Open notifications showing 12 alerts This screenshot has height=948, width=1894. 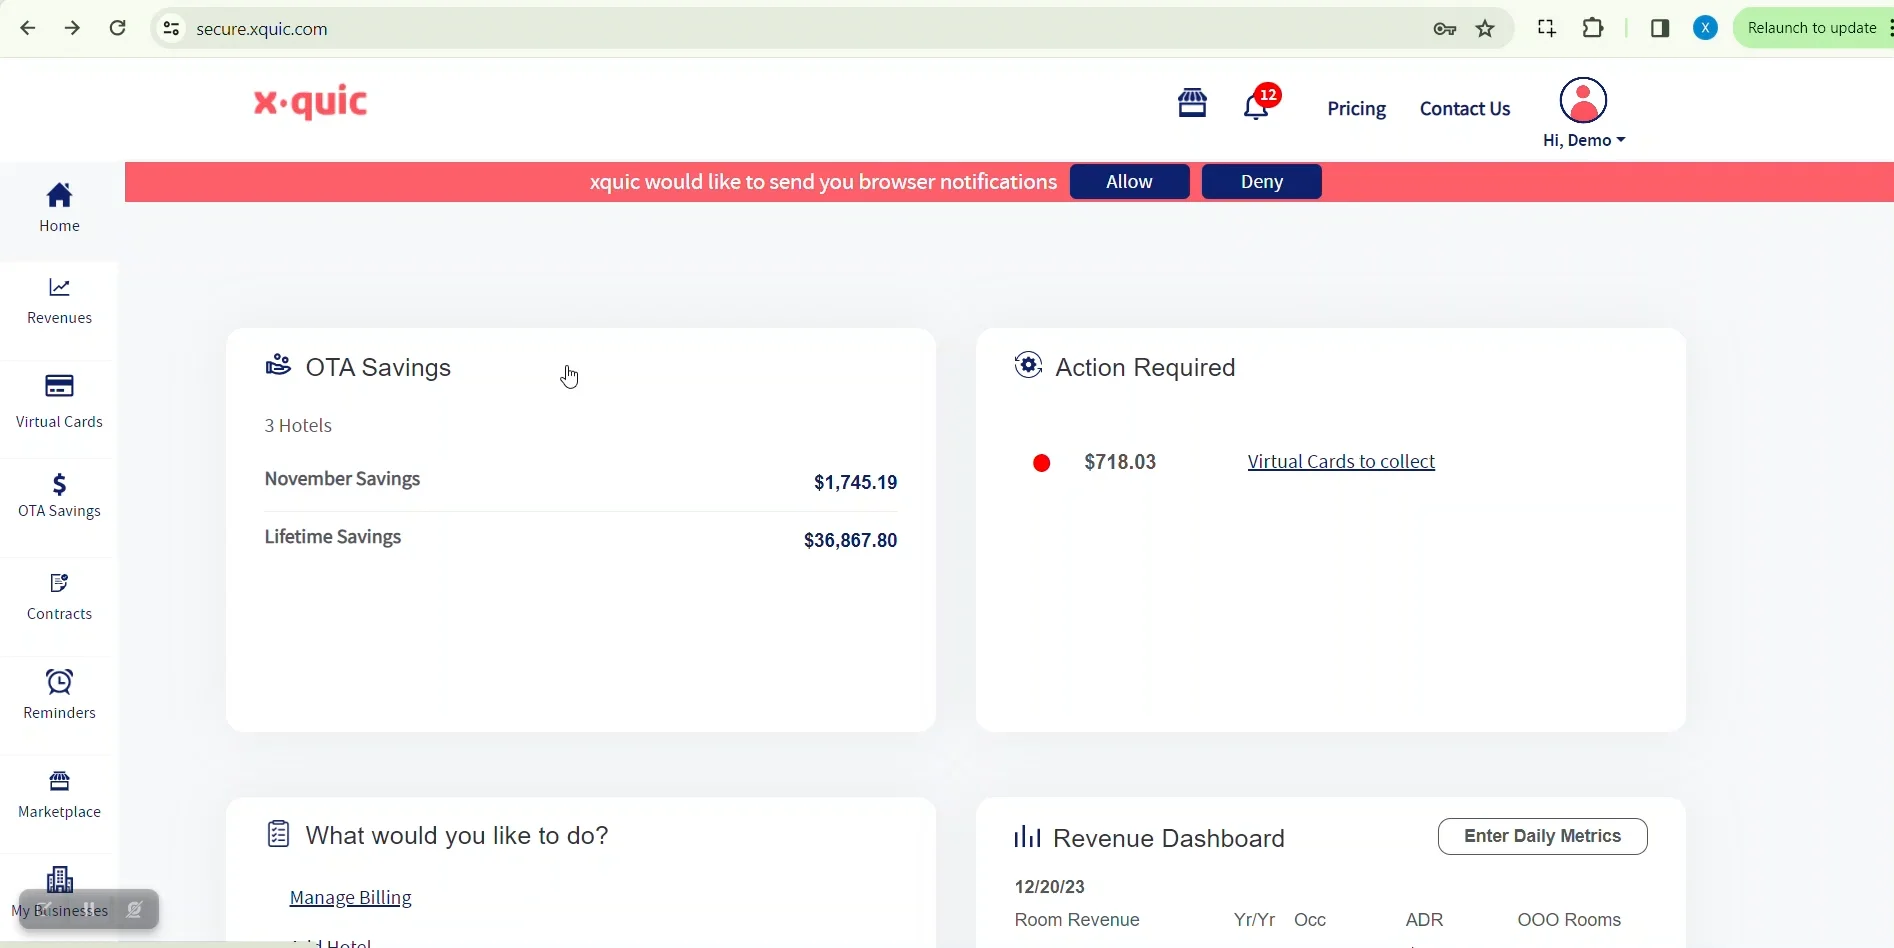[1257, 106]
